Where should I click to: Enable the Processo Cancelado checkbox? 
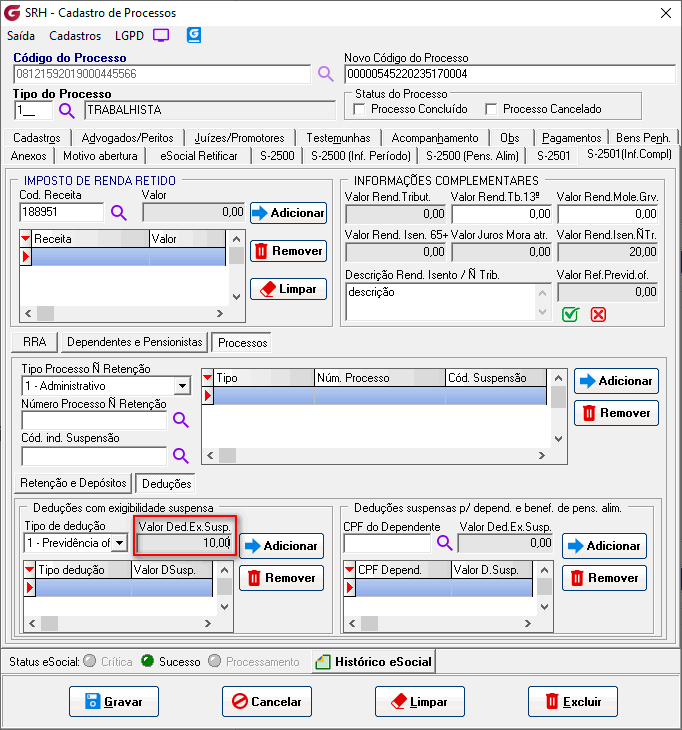(491, 109)
